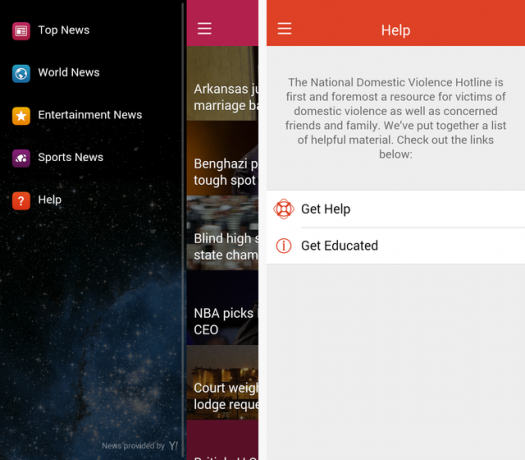This screenshot has width=525, height=460.
Task: Choose Entertainment News from side menu
Action: (90, 115)
